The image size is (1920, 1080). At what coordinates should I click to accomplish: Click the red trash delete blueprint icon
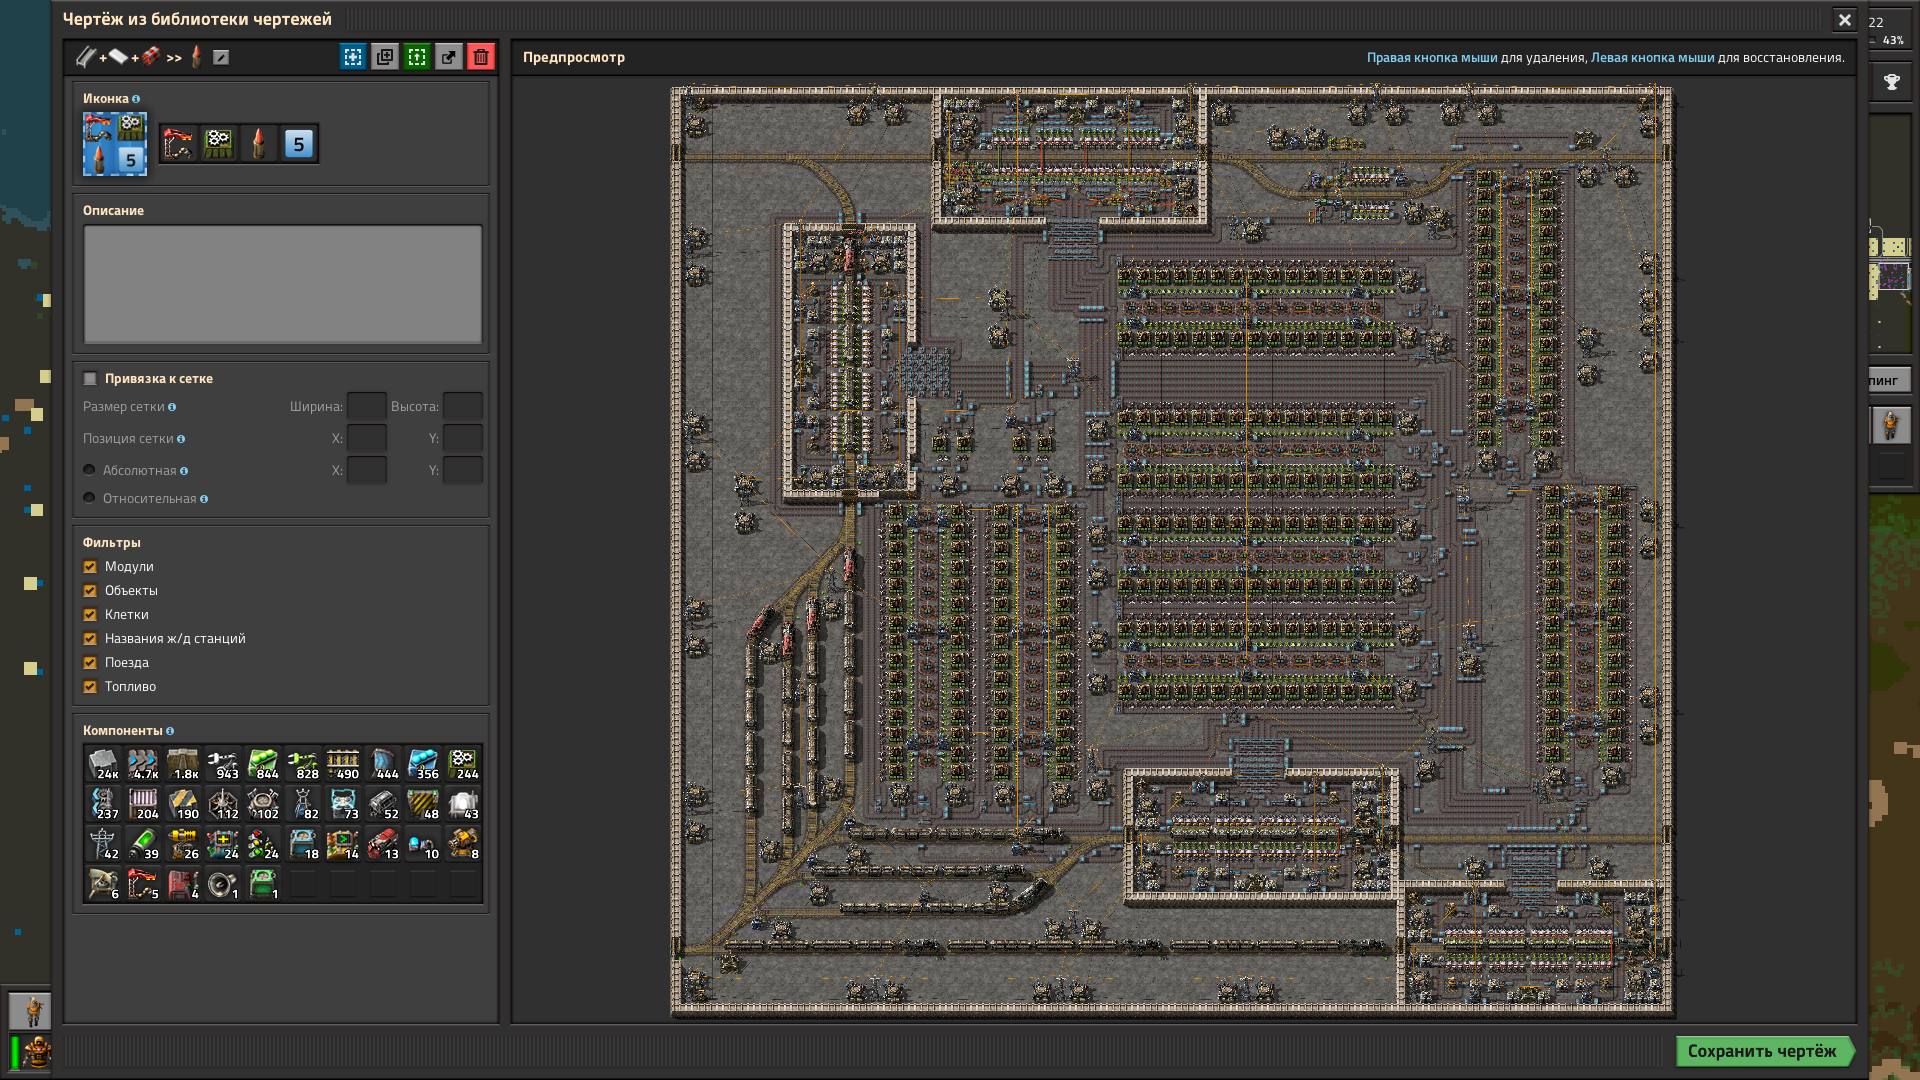pos(481,57)
